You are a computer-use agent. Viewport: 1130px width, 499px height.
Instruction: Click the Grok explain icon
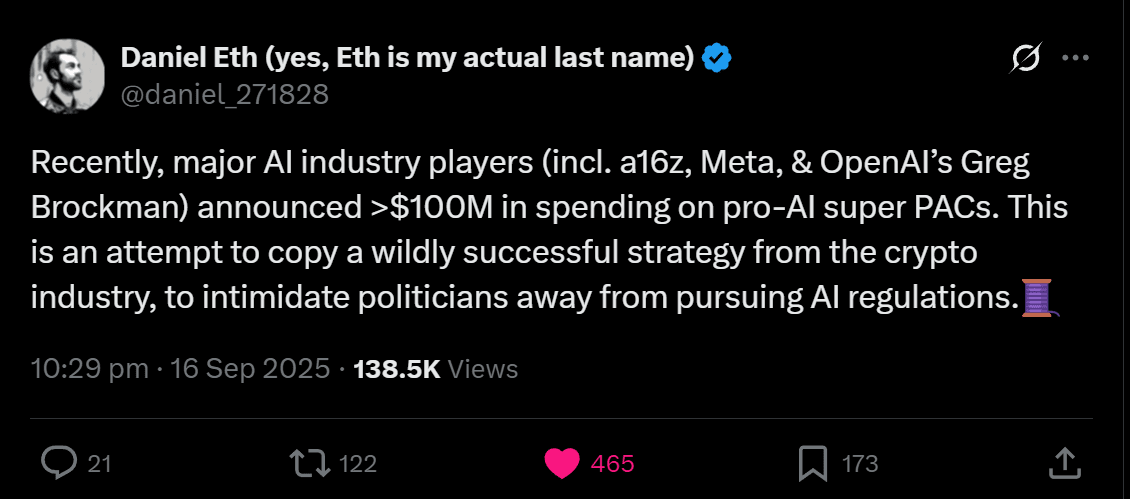(x=1025, y=60)
